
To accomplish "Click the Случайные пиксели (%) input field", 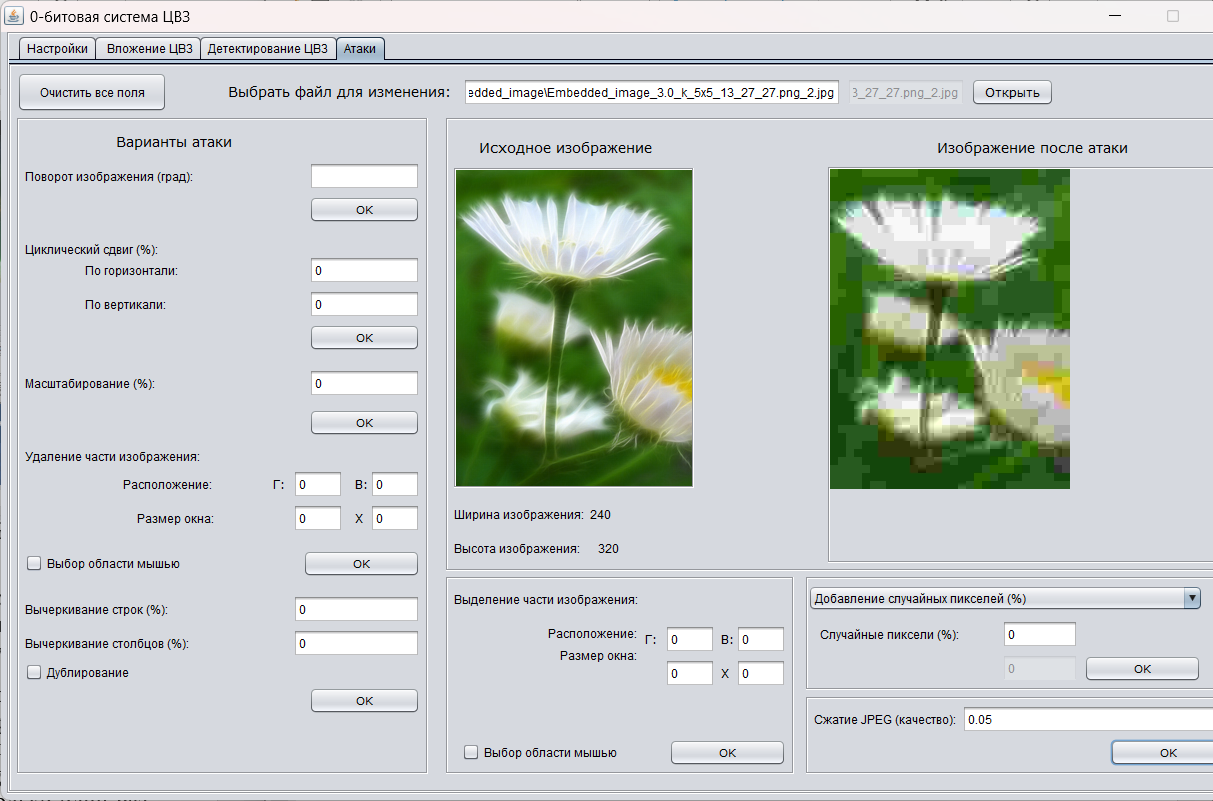I will [1040, 634].
